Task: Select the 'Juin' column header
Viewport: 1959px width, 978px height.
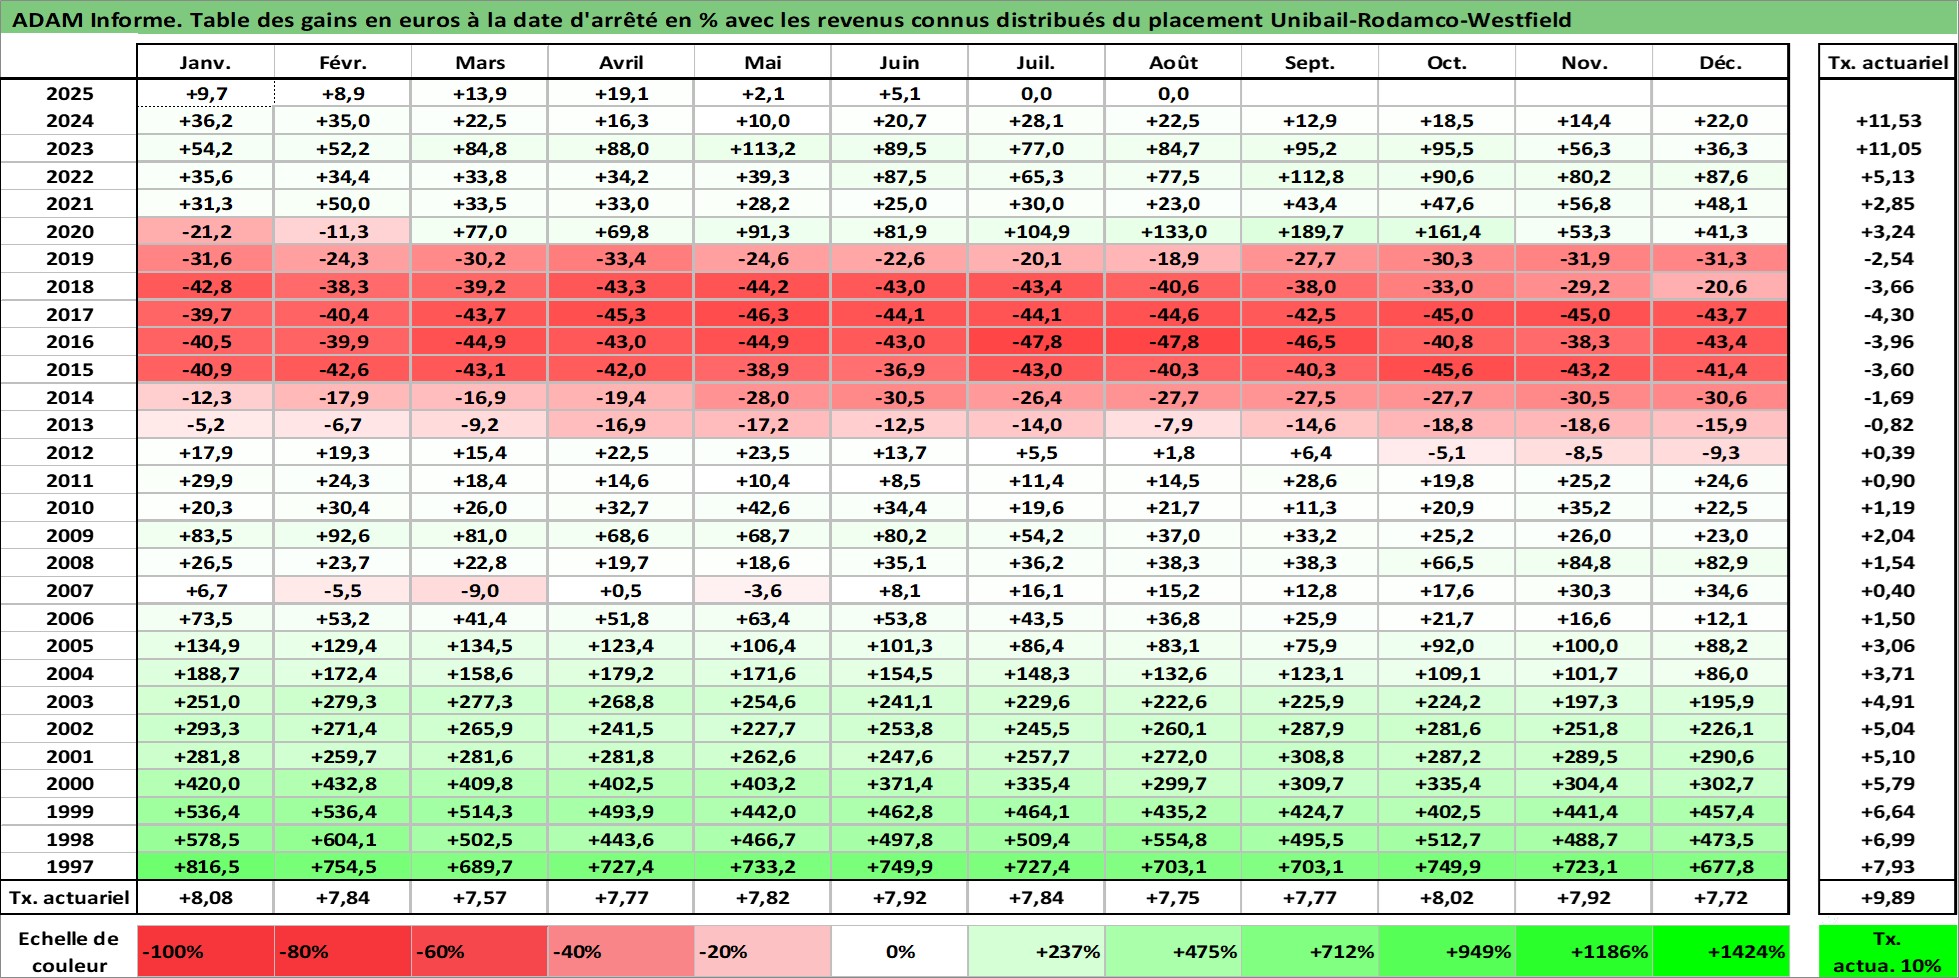Action: tap(900, 62)
